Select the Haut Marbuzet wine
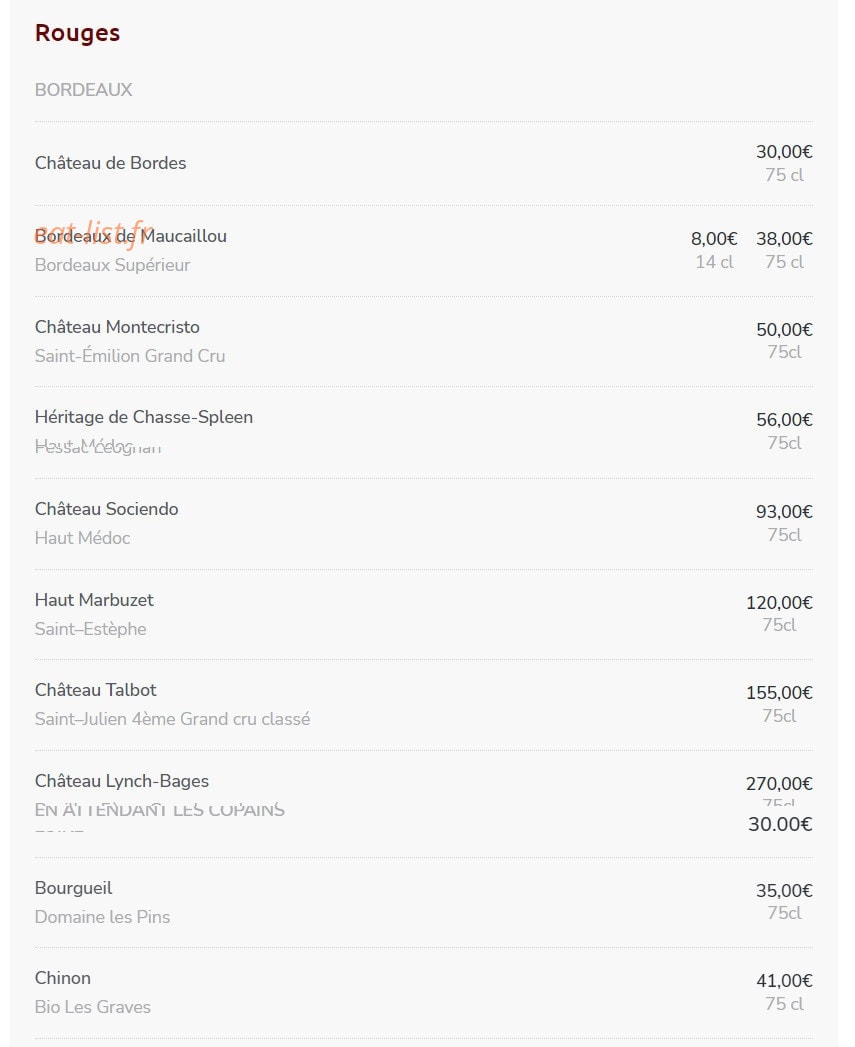The width and height of the screenshot is (855, 1047). pos(94,600)
